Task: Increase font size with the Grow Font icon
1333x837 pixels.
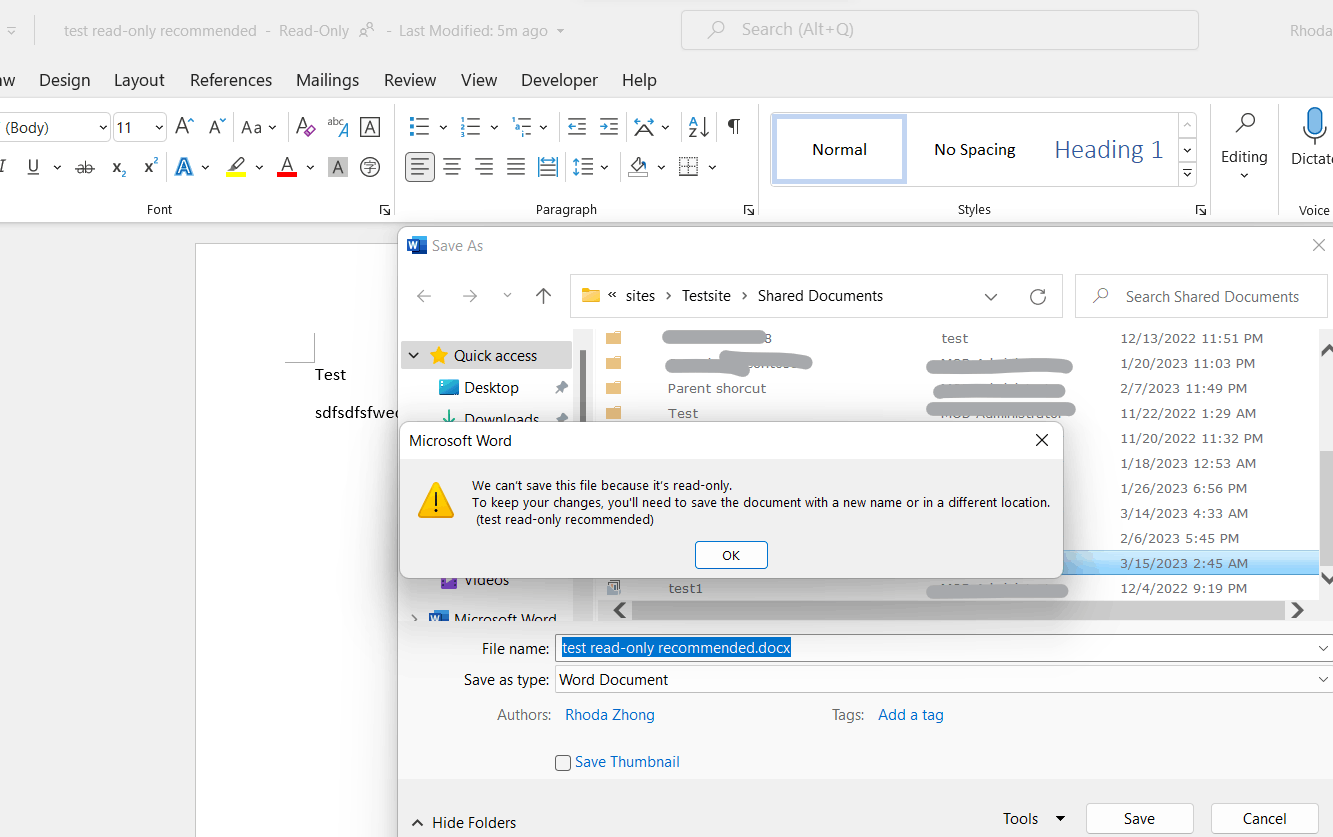Action: (184, 127)
